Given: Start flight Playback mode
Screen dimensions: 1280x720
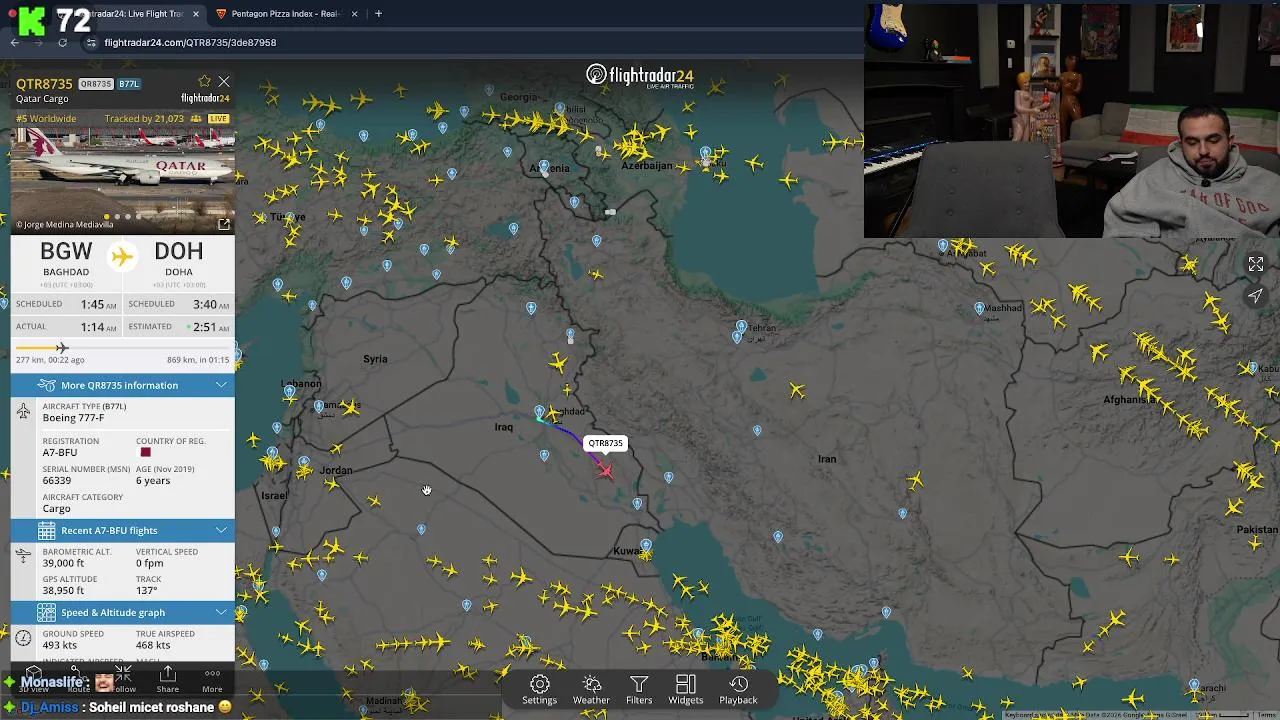Looking at the screenshot, I should 738,690.
